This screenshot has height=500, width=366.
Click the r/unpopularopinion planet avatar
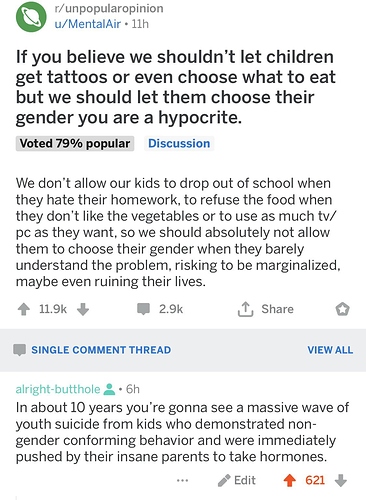[x=31, y=17]
